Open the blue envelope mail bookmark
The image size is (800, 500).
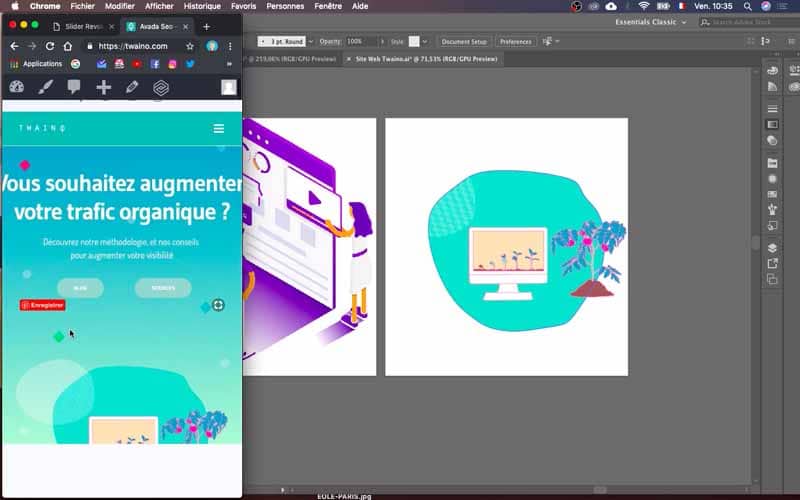102,64
